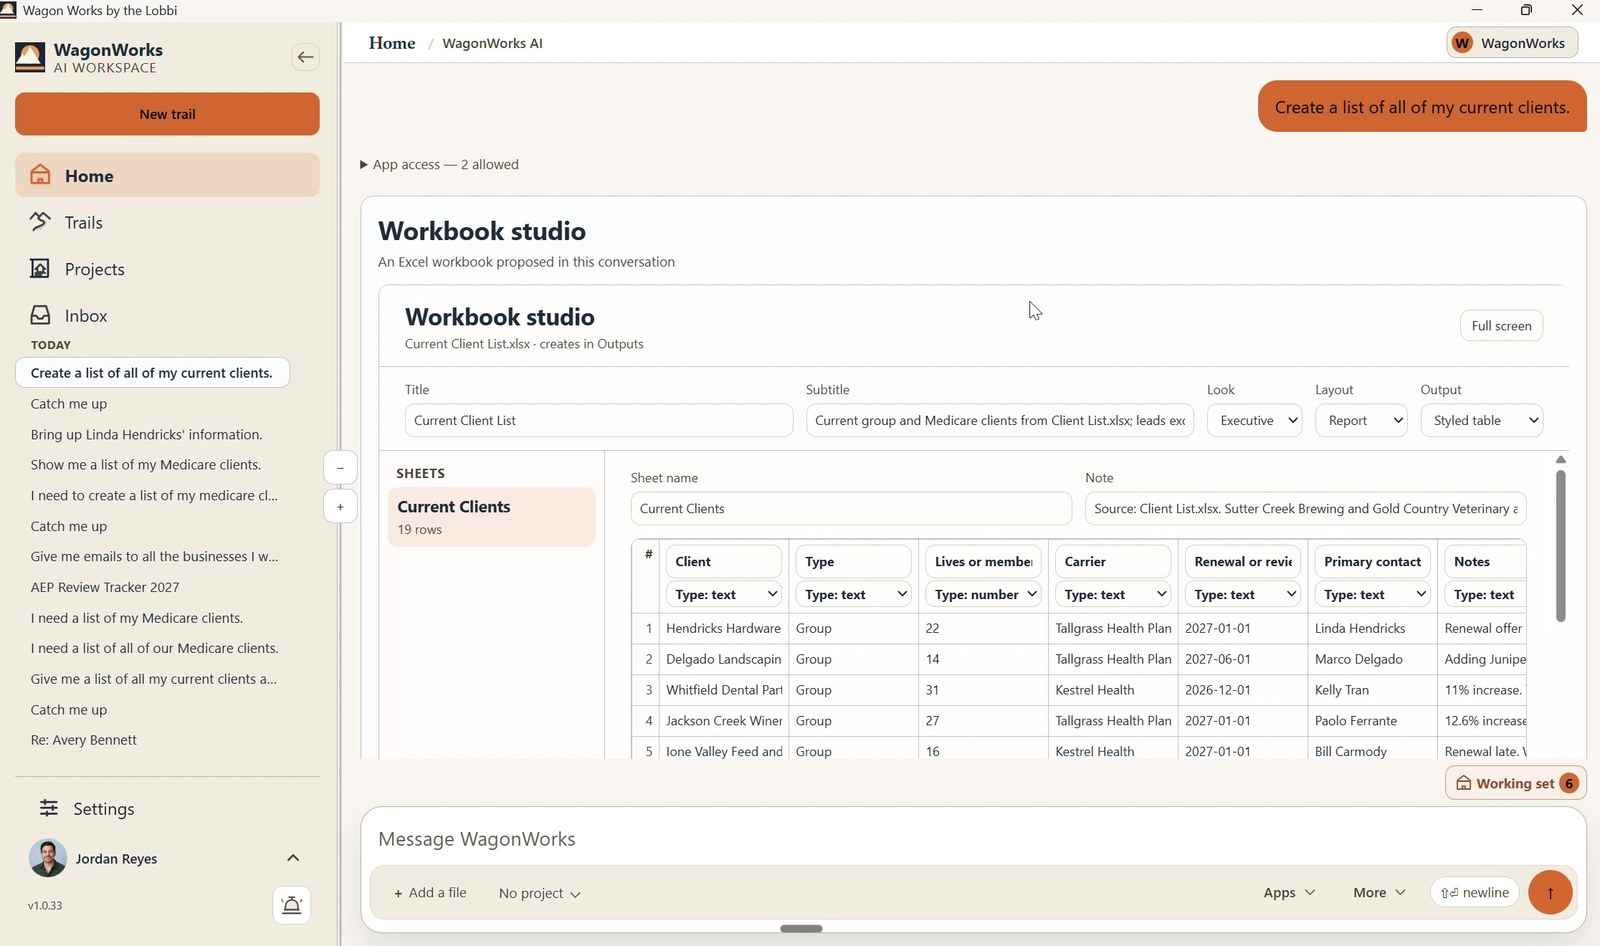Open the Output dropdown set to Styled table
Image resolution: width=1600 pixels, height=946 pixels.
pyautogui.click(x=1481, y=420)
